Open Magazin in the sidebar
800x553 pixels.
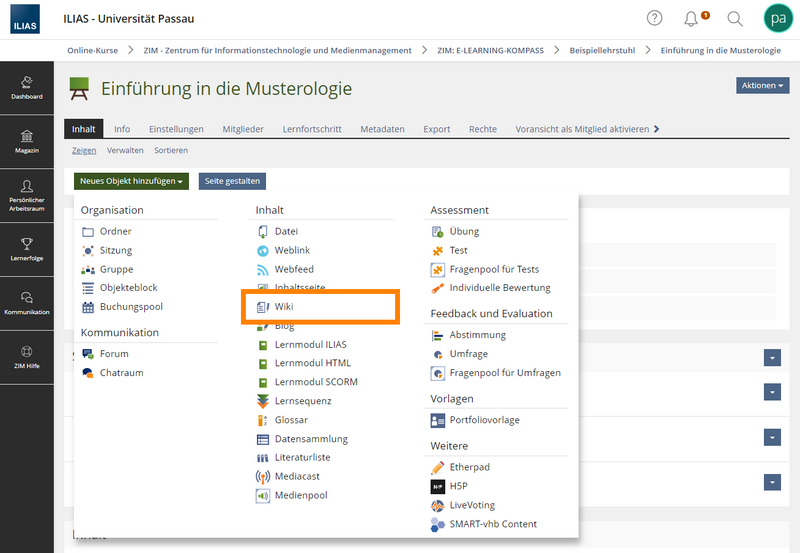click(27, 142)
